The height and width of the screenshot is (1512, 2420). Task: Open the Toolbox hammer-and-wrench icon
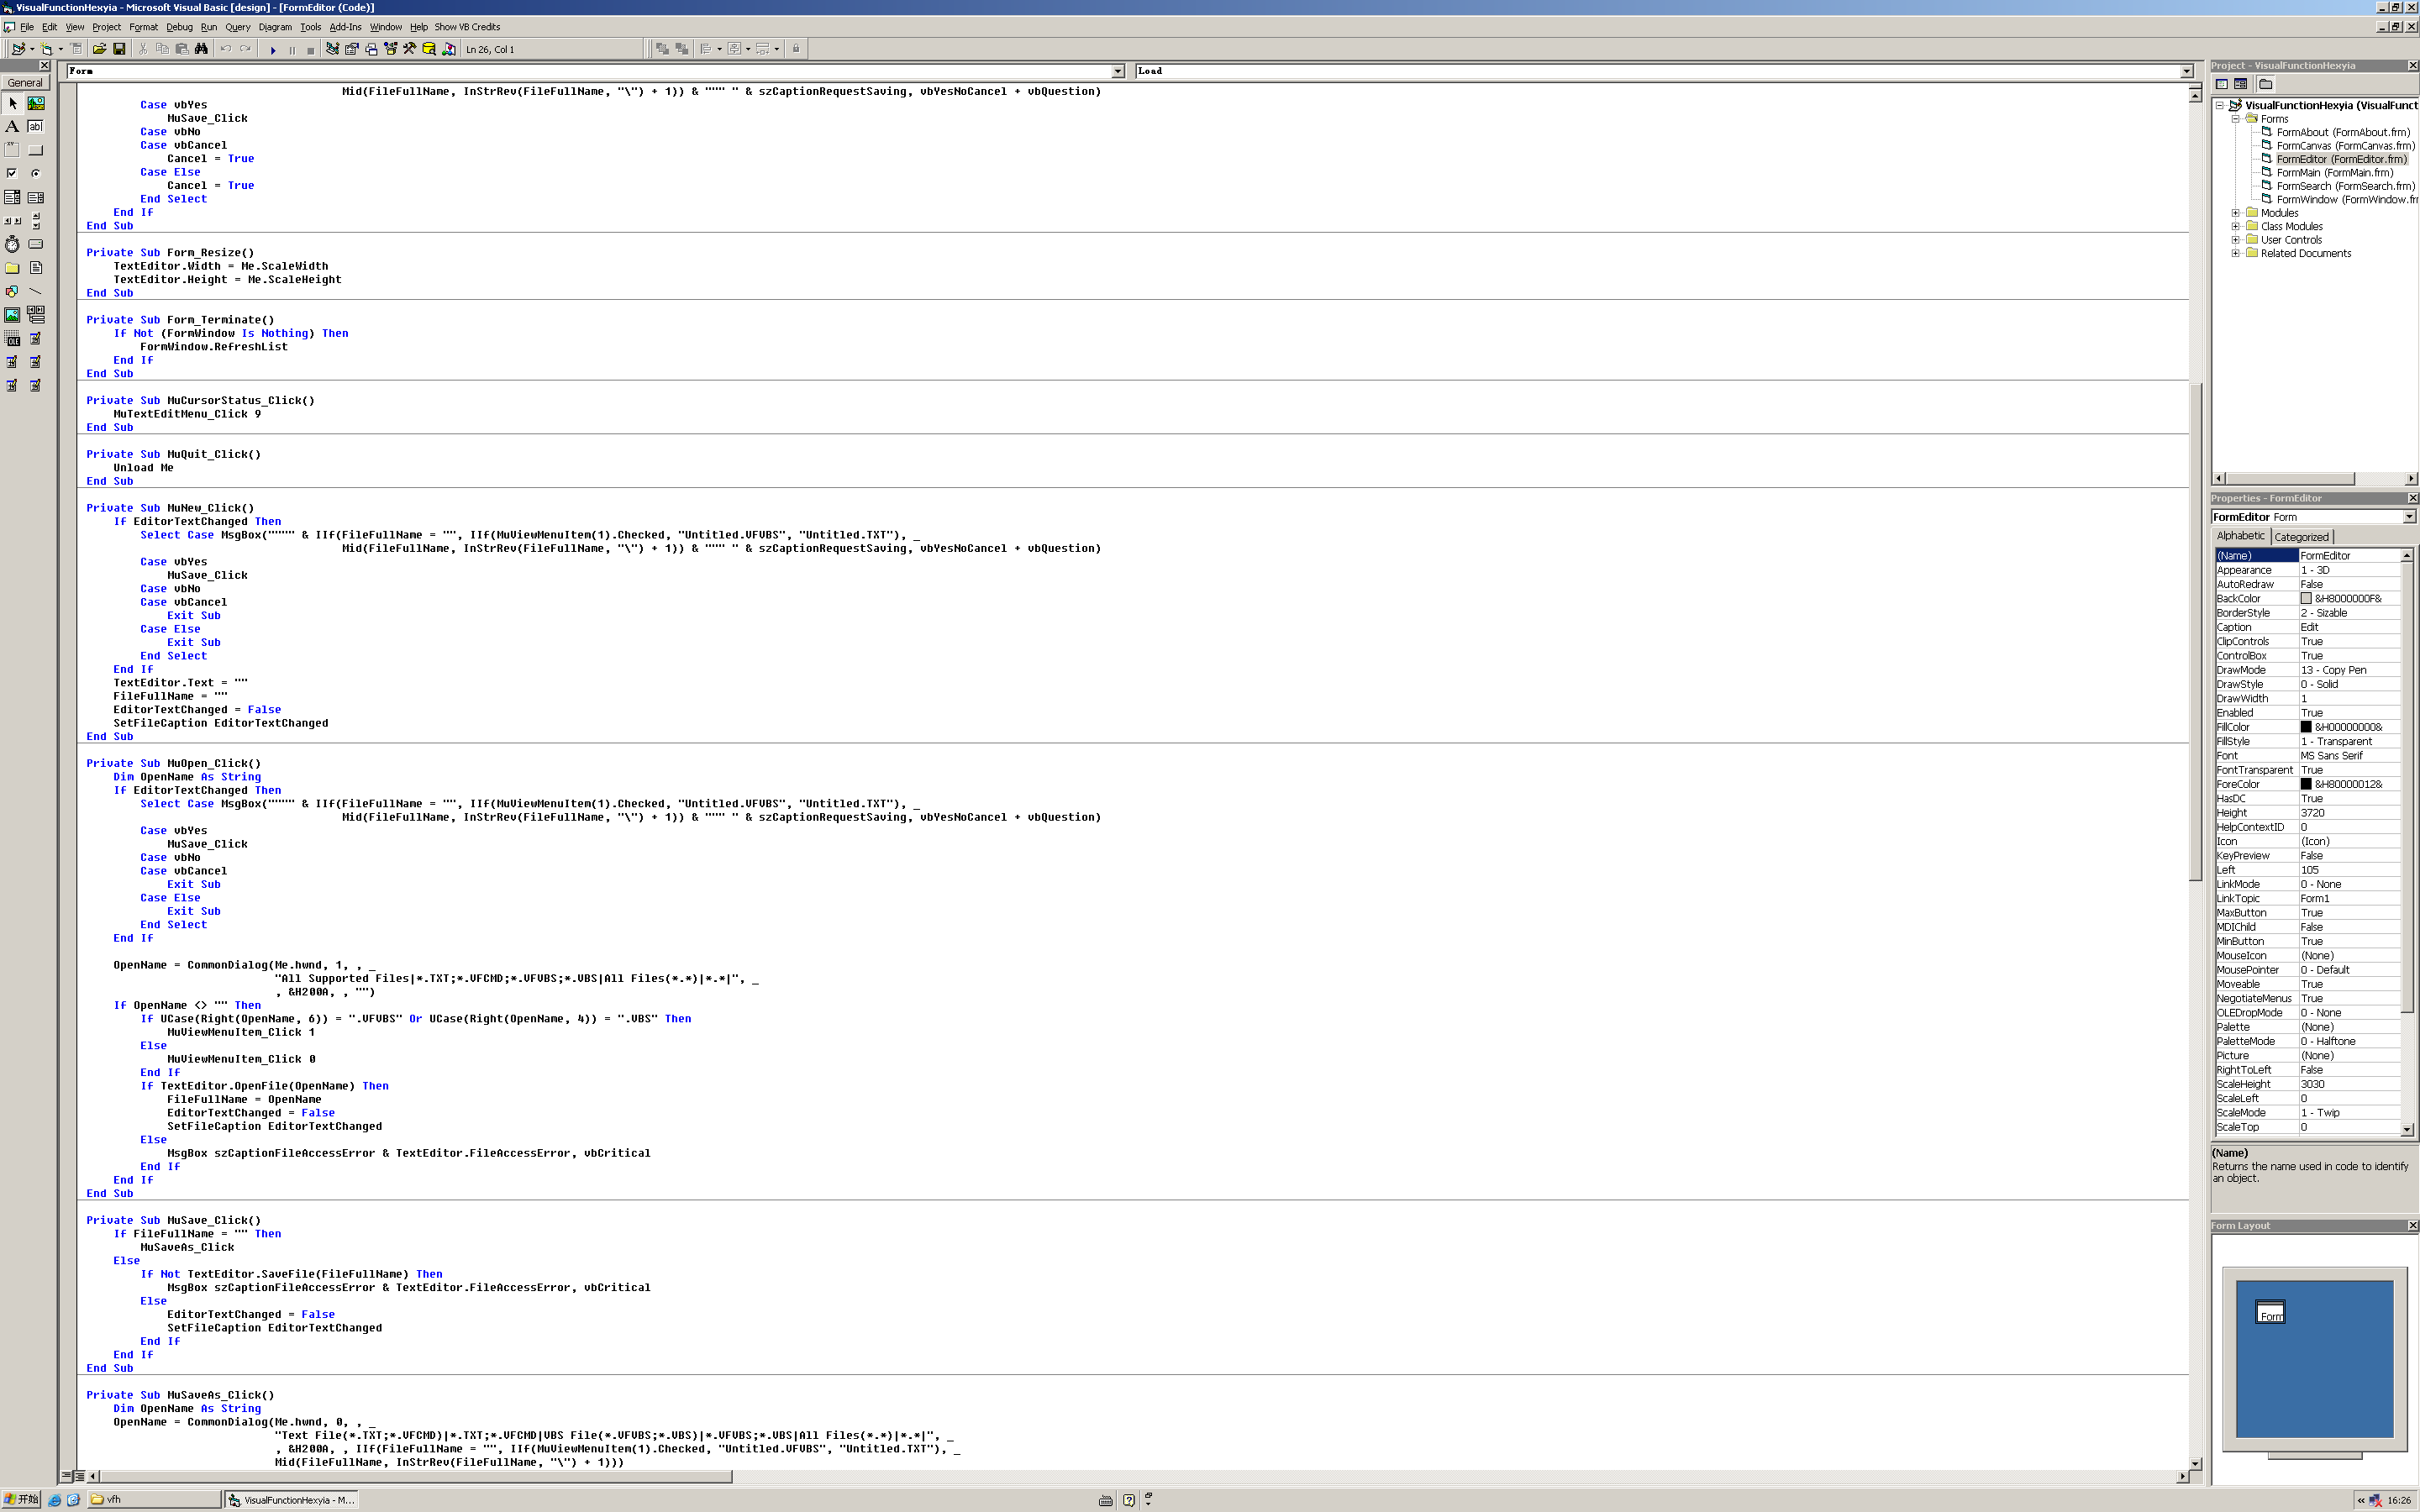410,49
